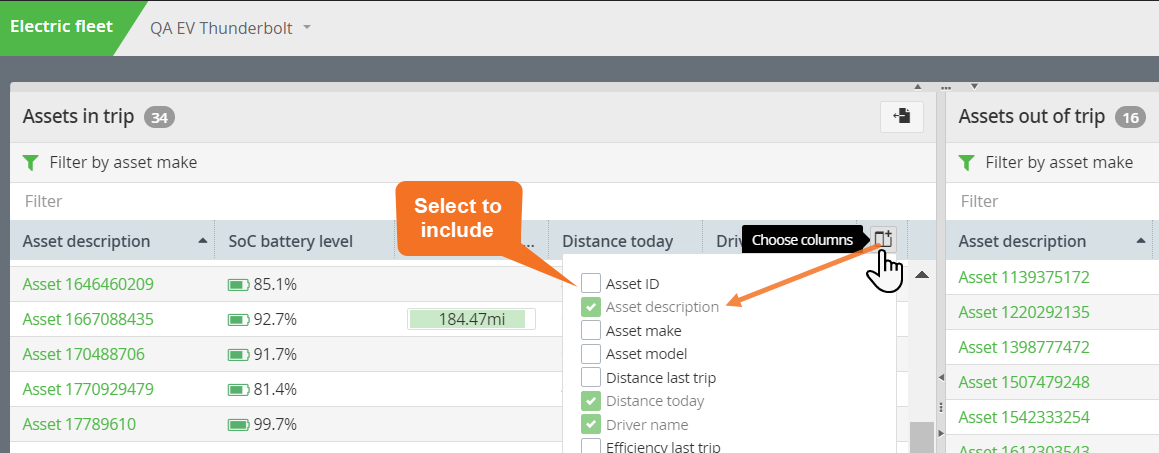This screenshot has height=453, width=1159.
Task: Sort by SoC battery level column header
Action: [290, 241]
